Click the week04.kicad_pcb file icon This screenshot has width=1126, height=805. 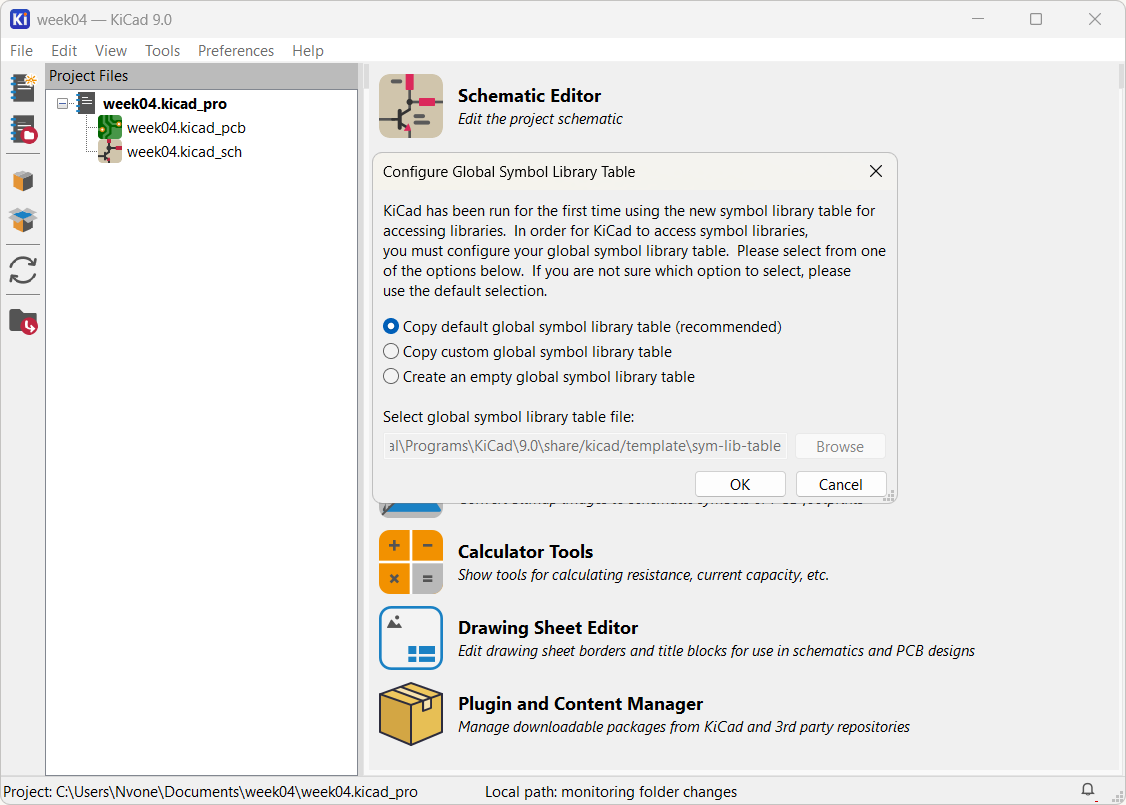110,128
